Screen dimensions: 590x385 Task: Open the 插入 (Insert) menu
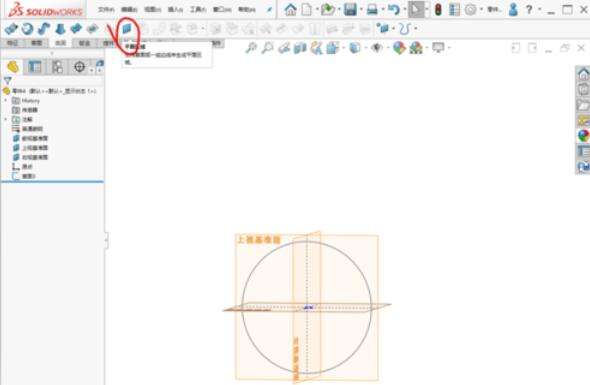175,9
